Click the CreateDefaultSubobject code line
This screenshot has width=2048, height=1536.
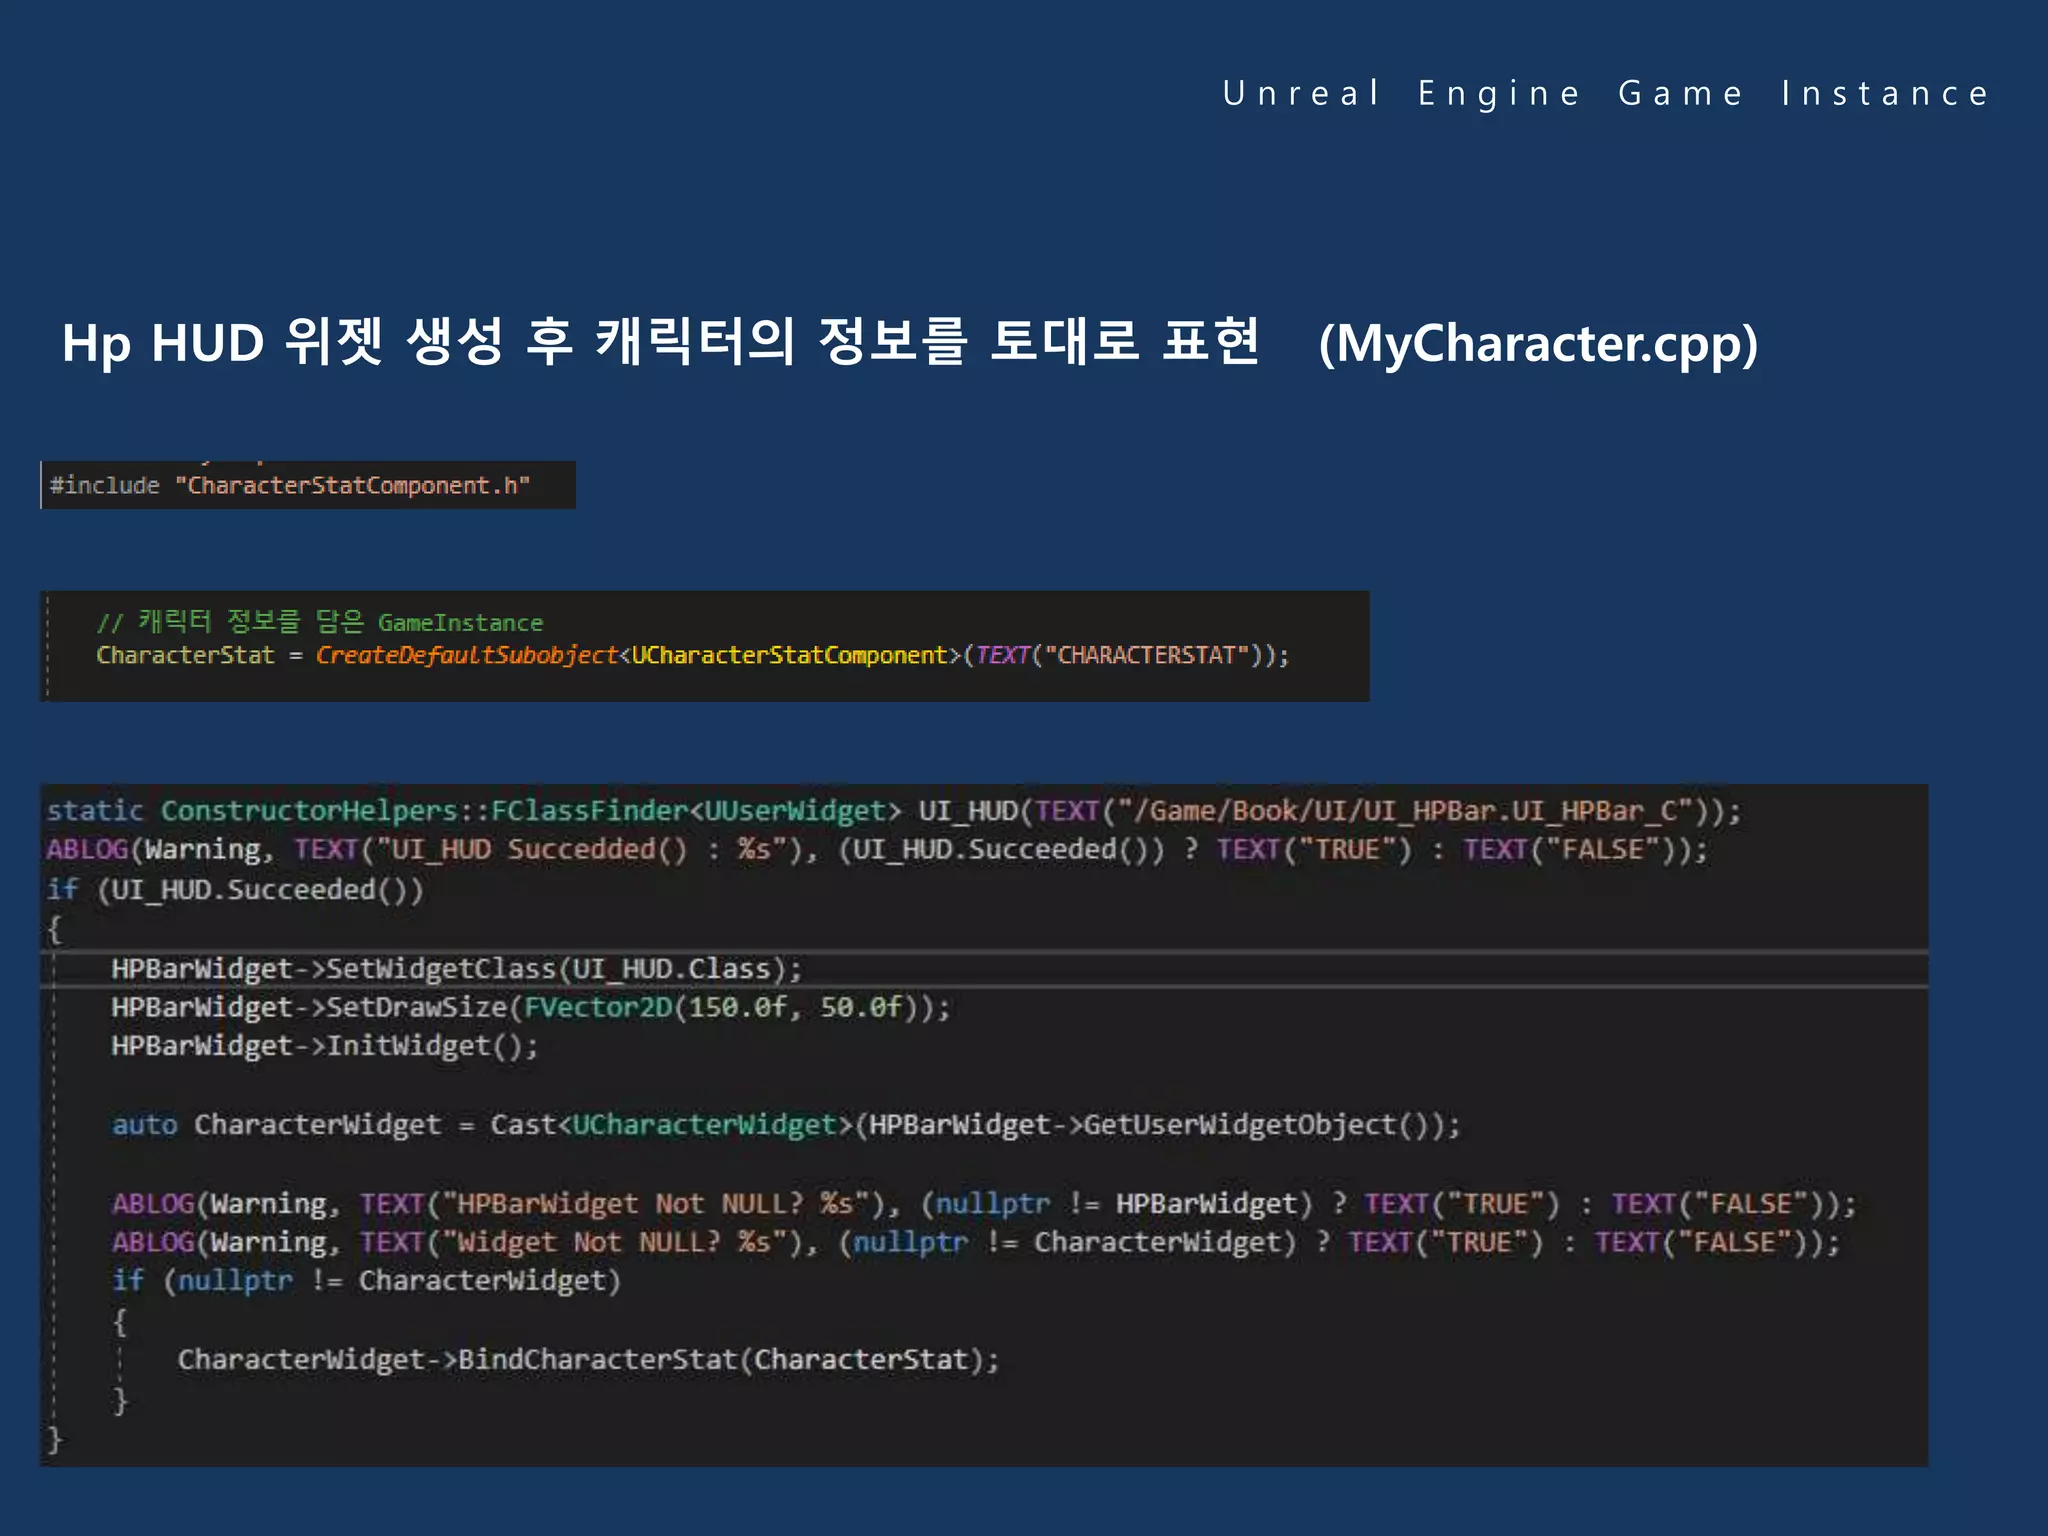point(693,655)
